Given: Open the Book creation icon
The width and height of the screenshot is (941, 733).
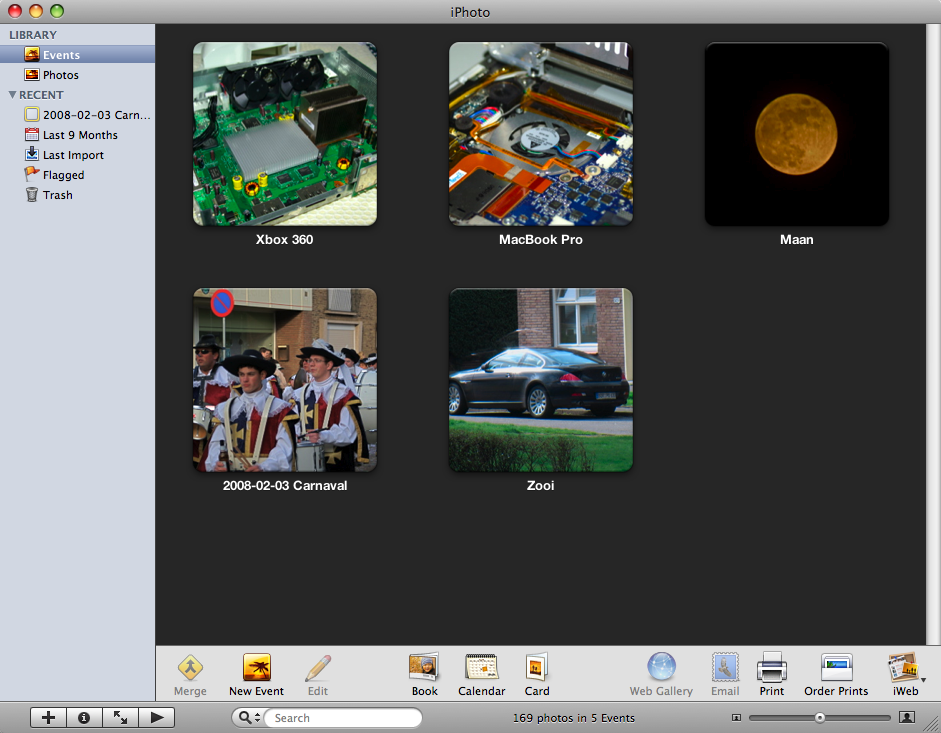Looking at the screenshot, I should (424, 667).
